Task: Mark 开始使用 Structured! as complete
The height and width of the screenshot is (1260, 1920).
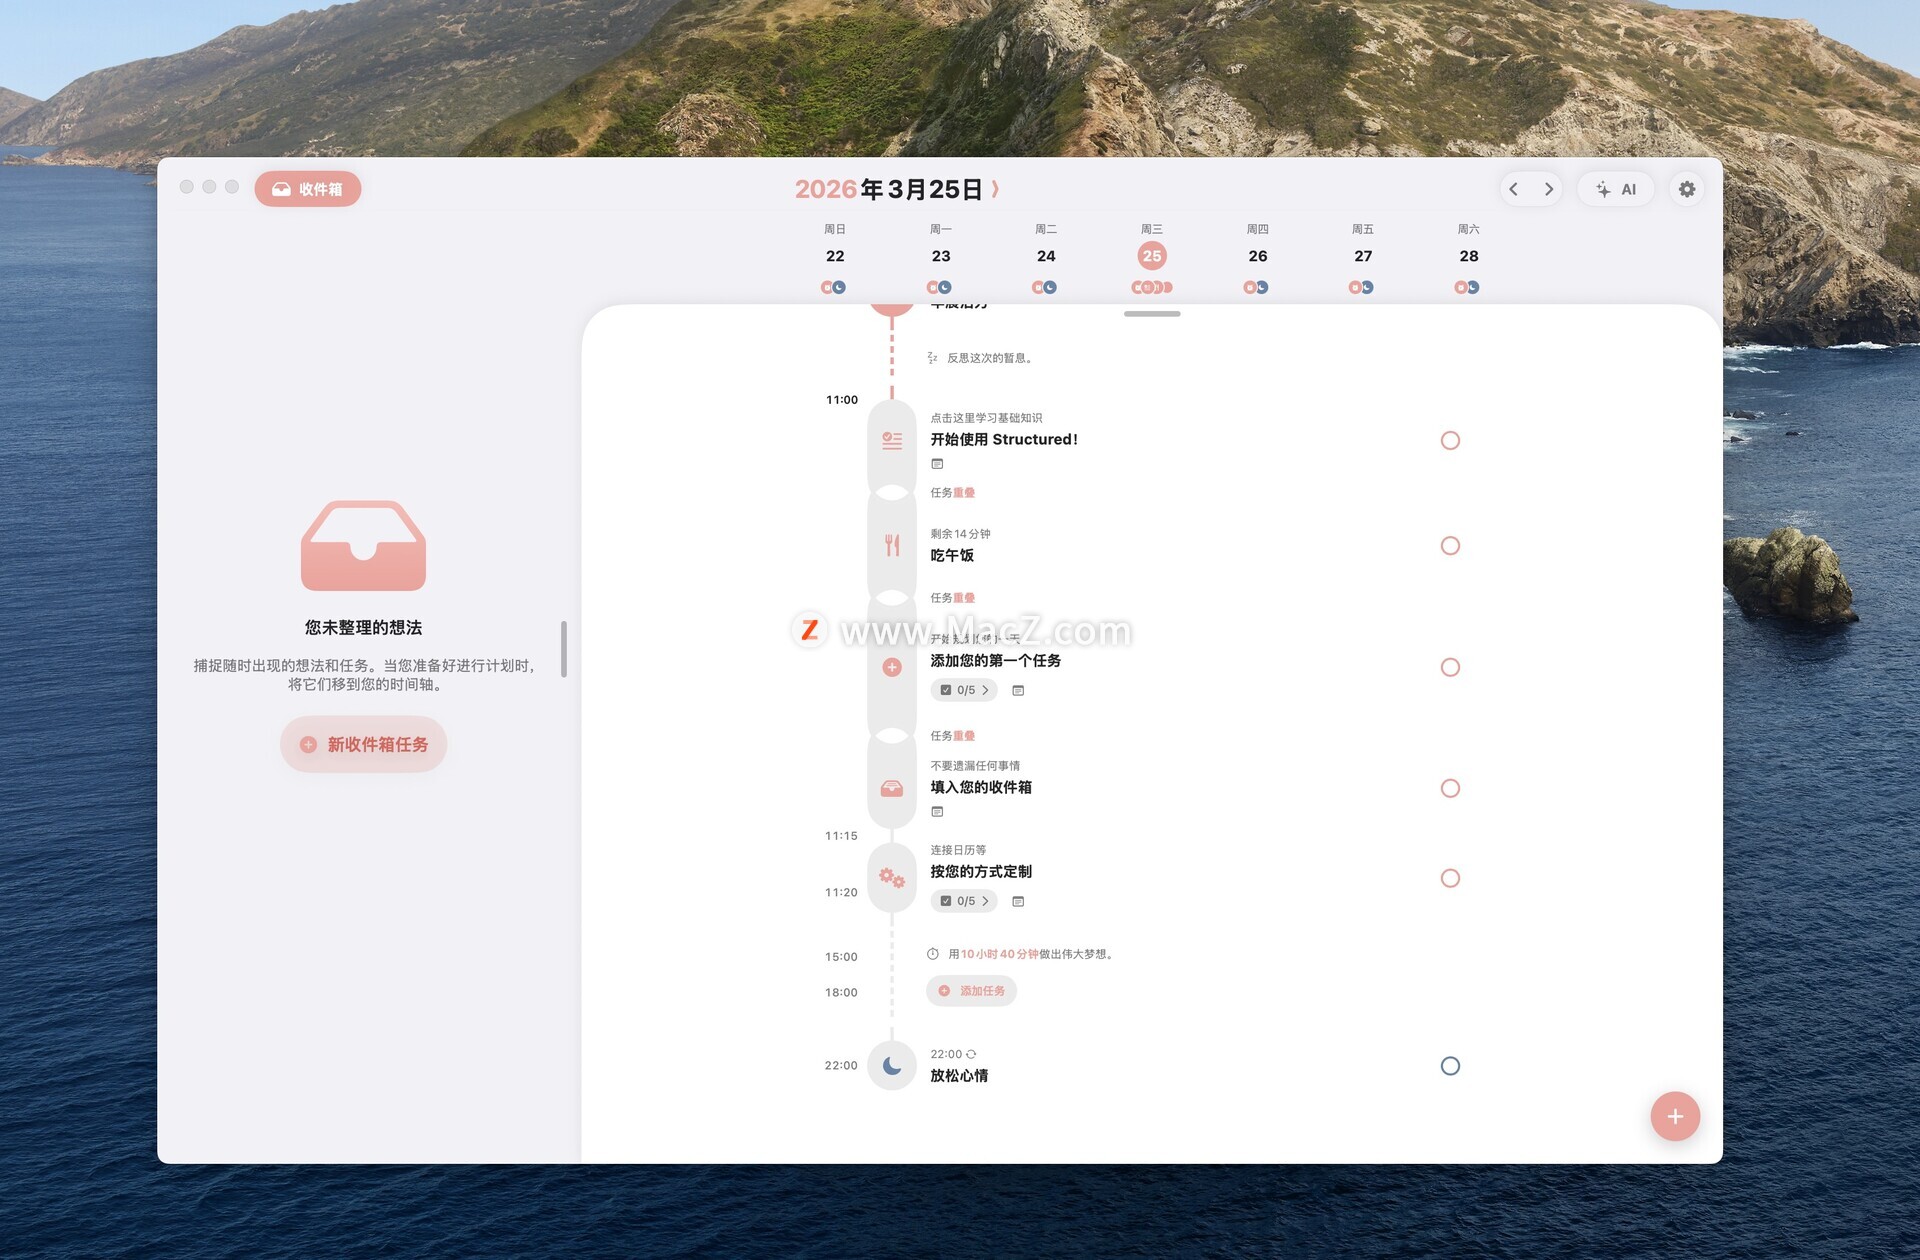Action: (x=1450, y=440)
